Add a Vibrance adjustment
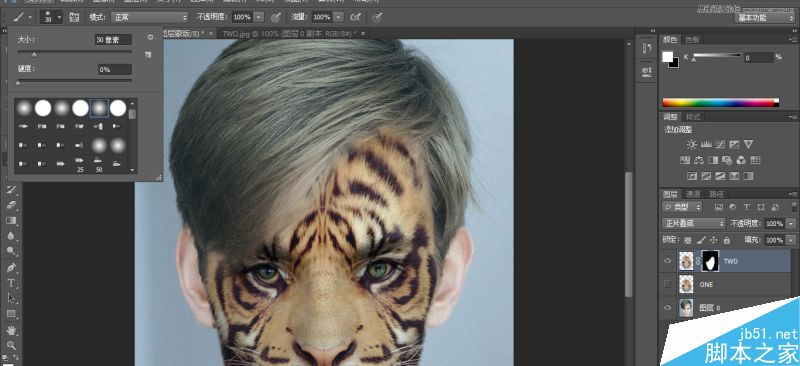800x366 pixels. [748, 144]
